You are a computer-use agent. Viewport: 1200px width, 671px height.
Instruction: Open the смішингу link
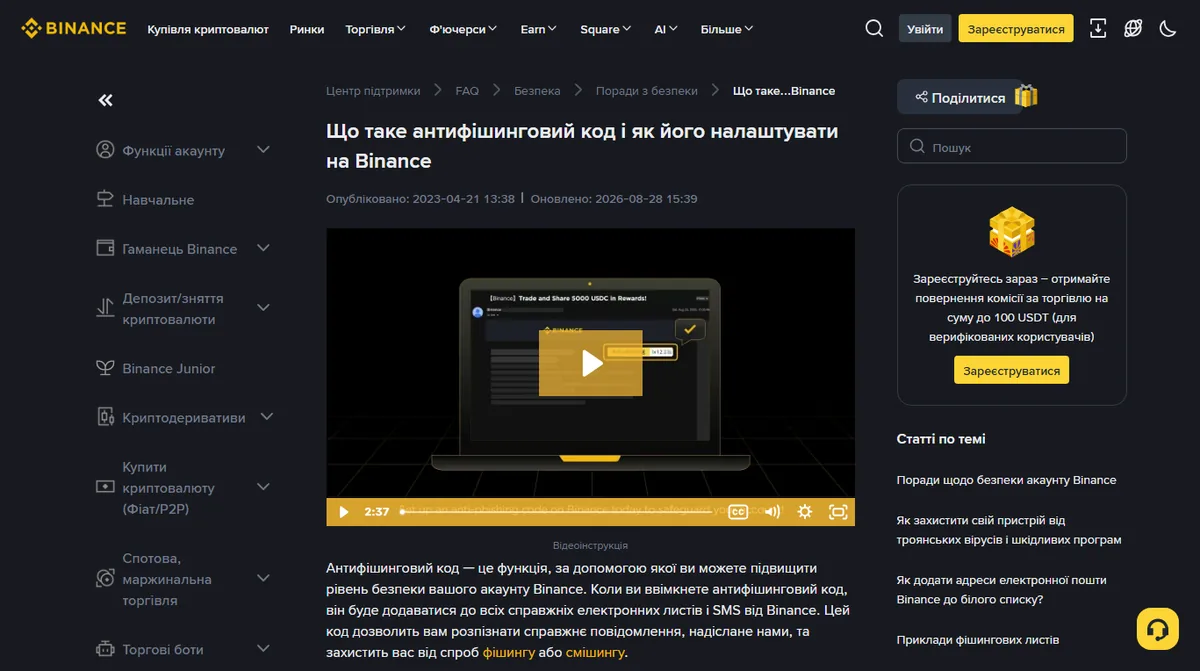point(595,652)
